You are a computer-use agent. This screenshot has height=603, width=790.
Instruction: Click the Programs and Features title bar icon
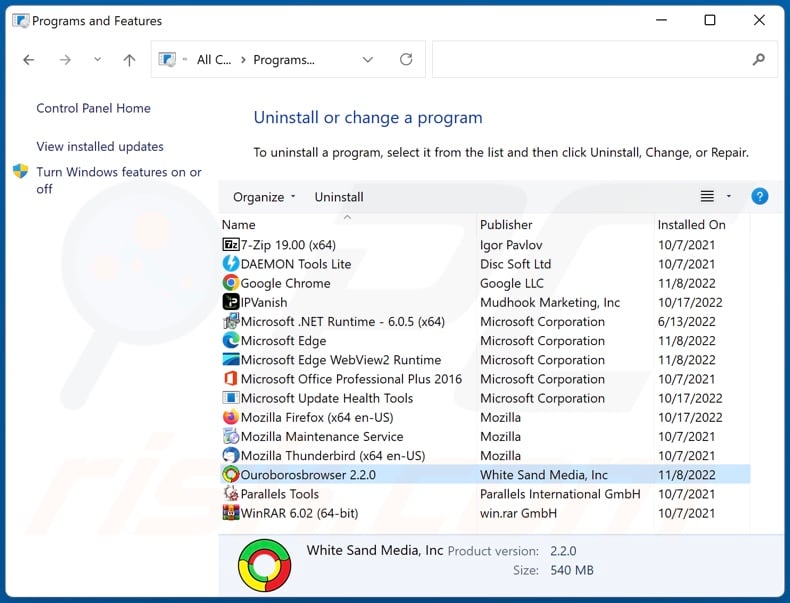[21, 21]
